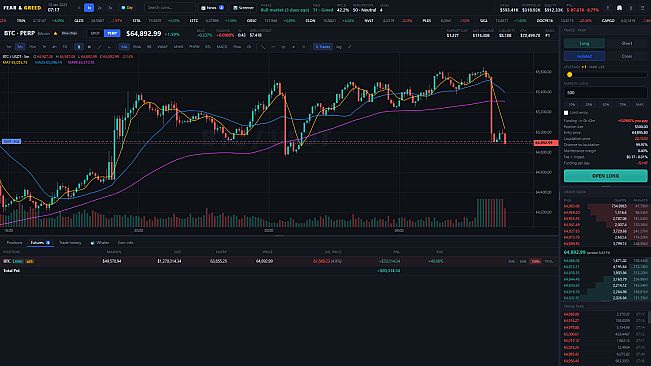Set margin to 25% preset
The height and width of the screenshot is (366, 651).
(x=589, y=105)
